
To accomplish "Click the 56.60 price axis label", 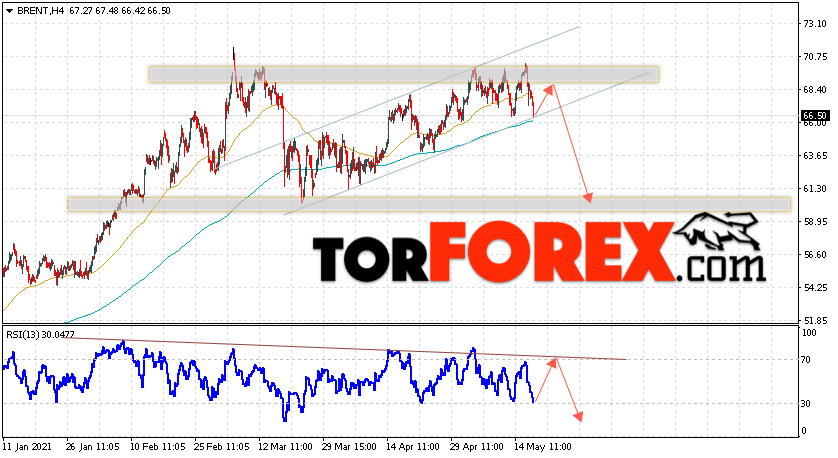I will [x=815, y=255].
